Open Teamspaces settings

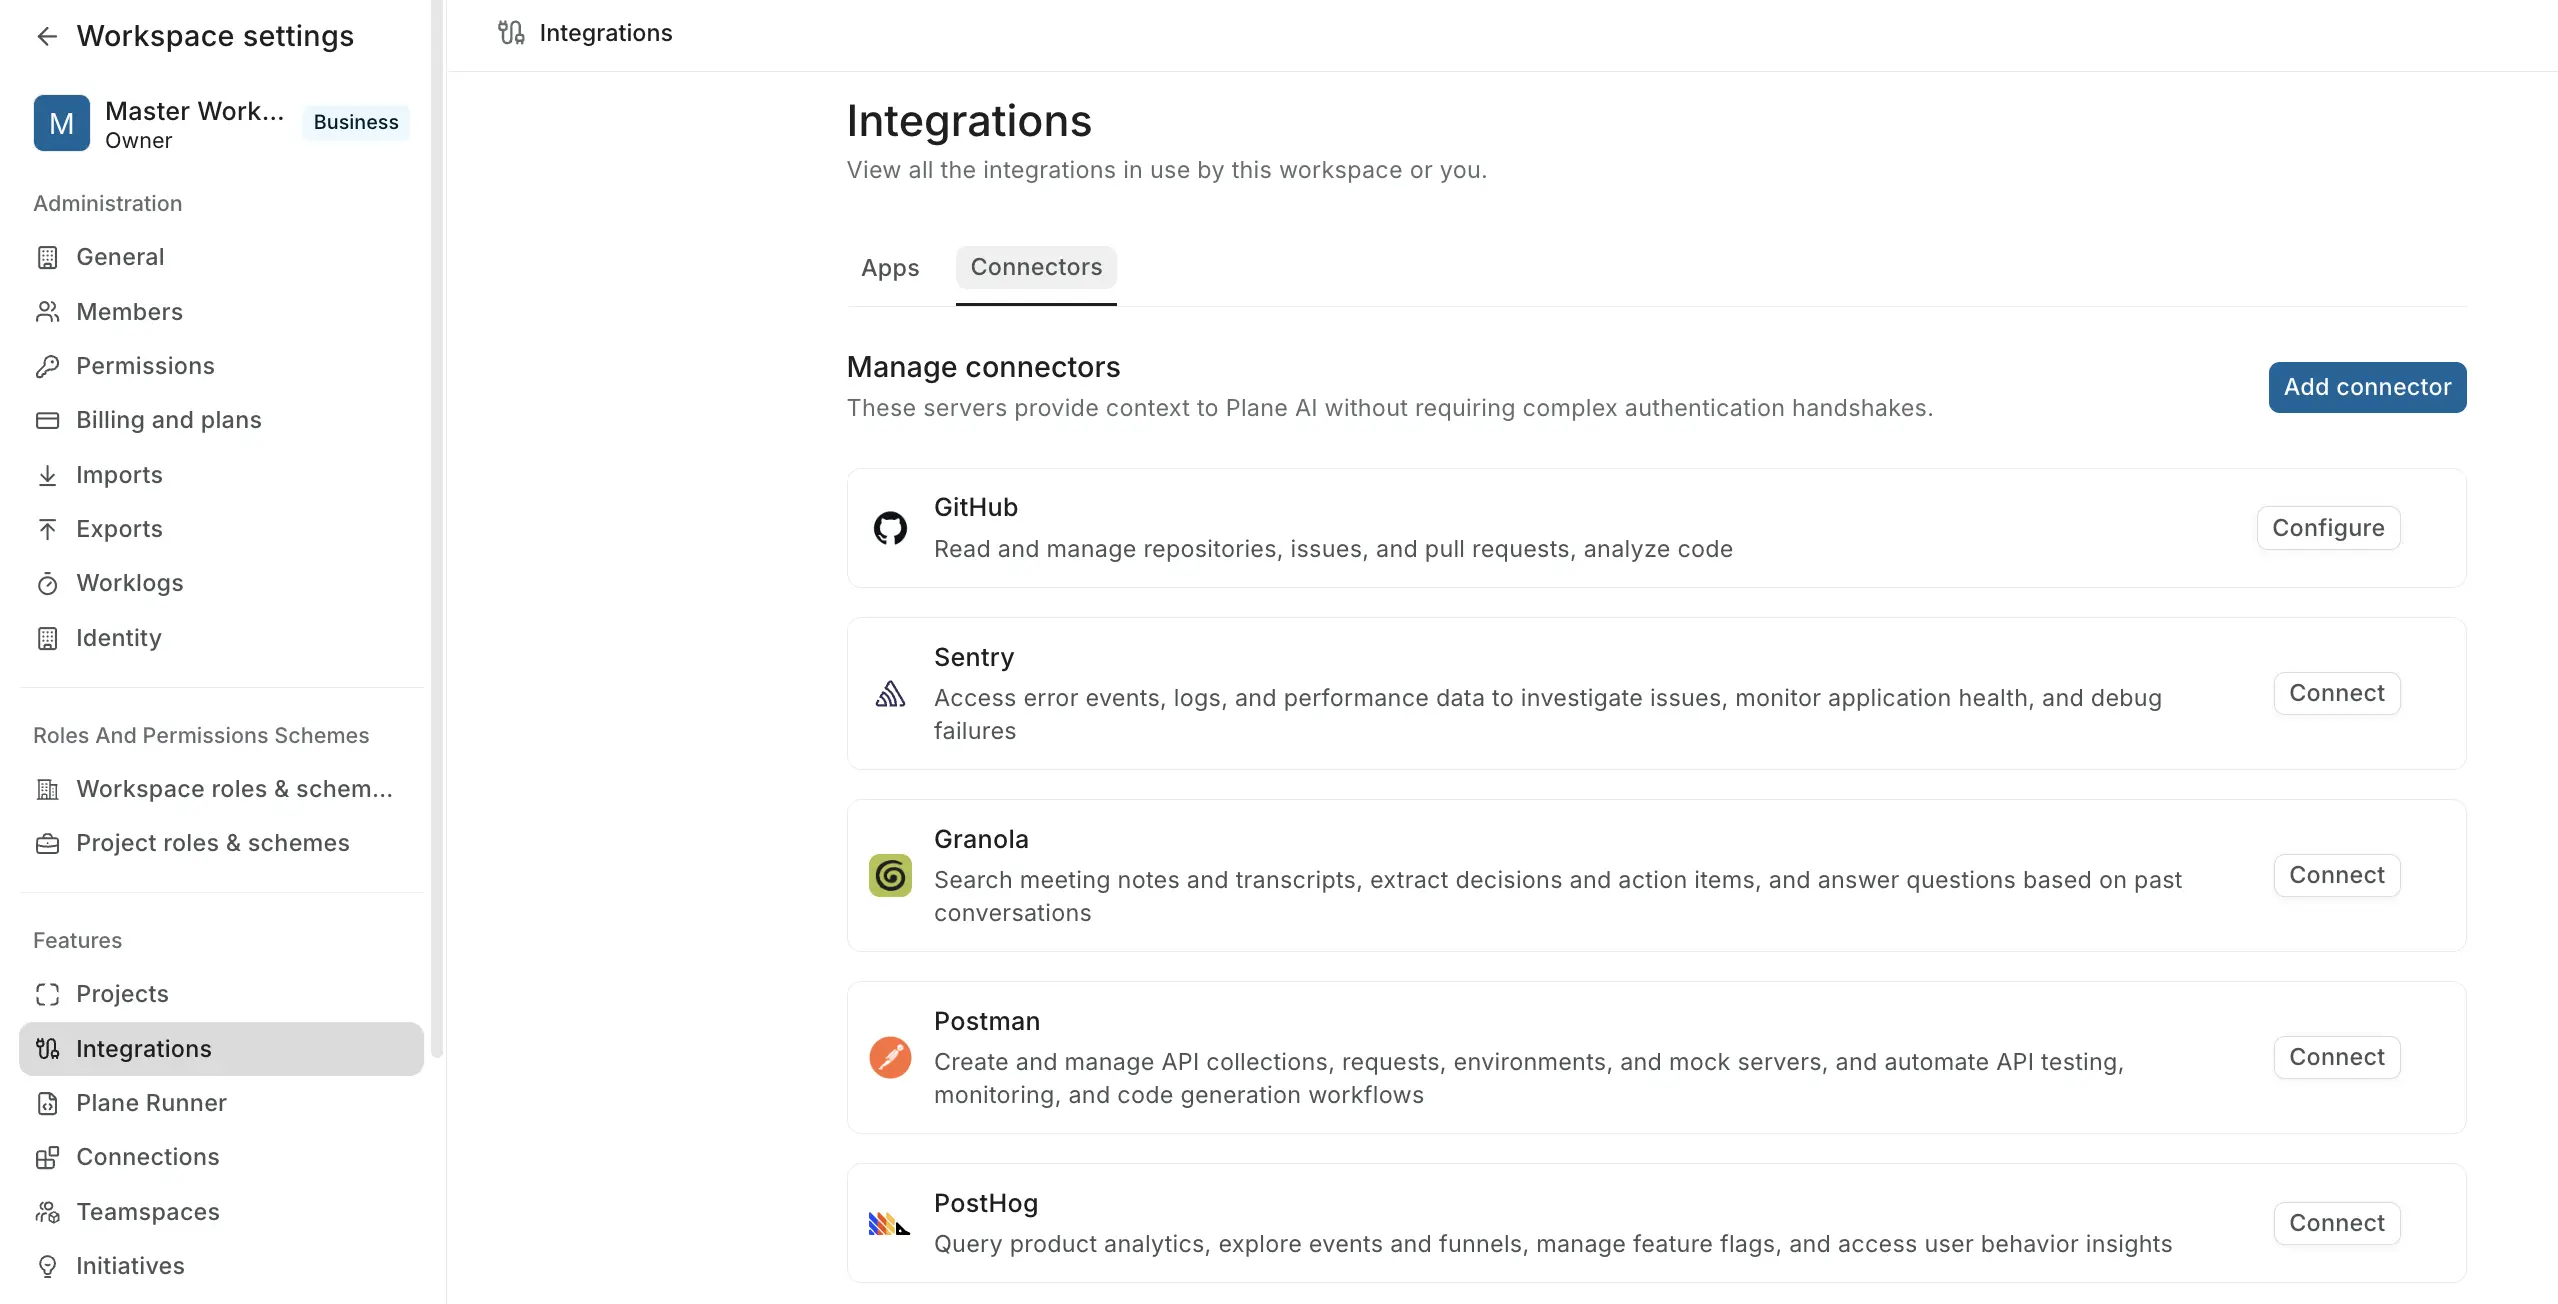point(221,1212)
